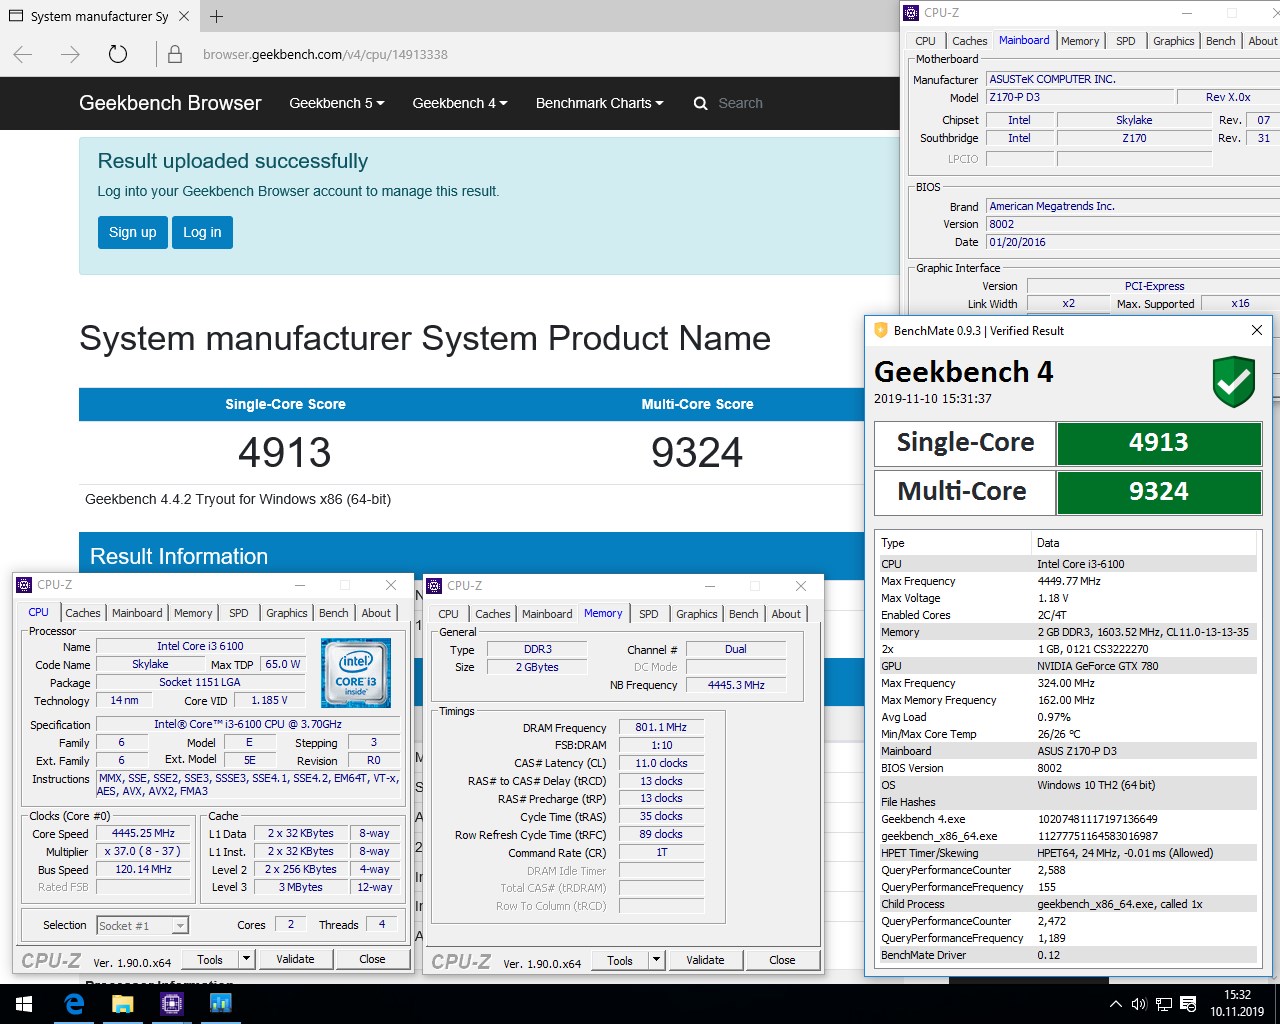Open Tools dropdown arrow in CPU window
Screen dimensions: 1280x1024
coord(246,959)
